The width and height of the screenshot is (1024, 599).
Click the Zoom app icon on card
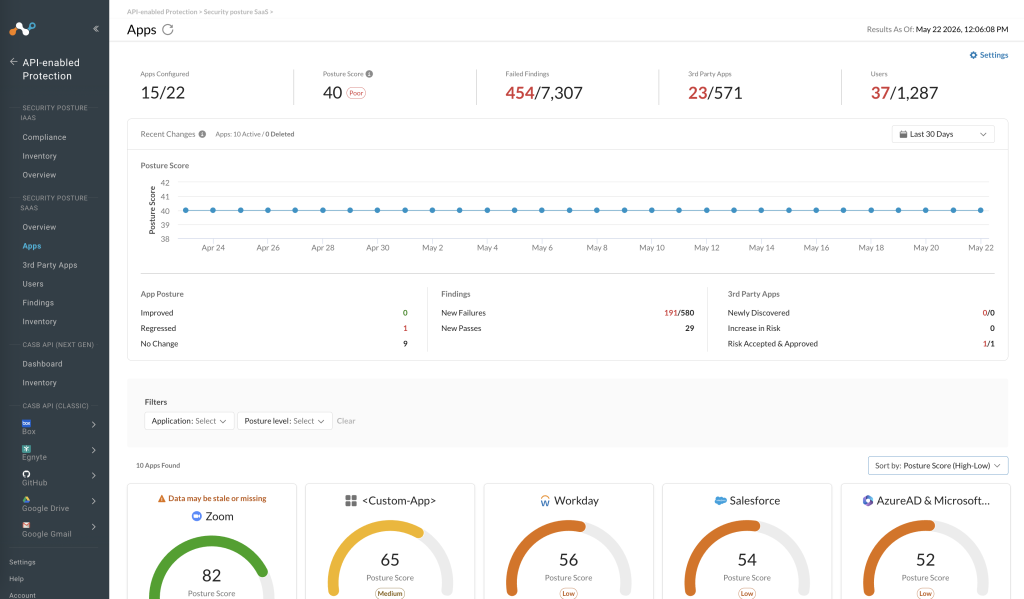pyautogui.click(x=197, y=516)
